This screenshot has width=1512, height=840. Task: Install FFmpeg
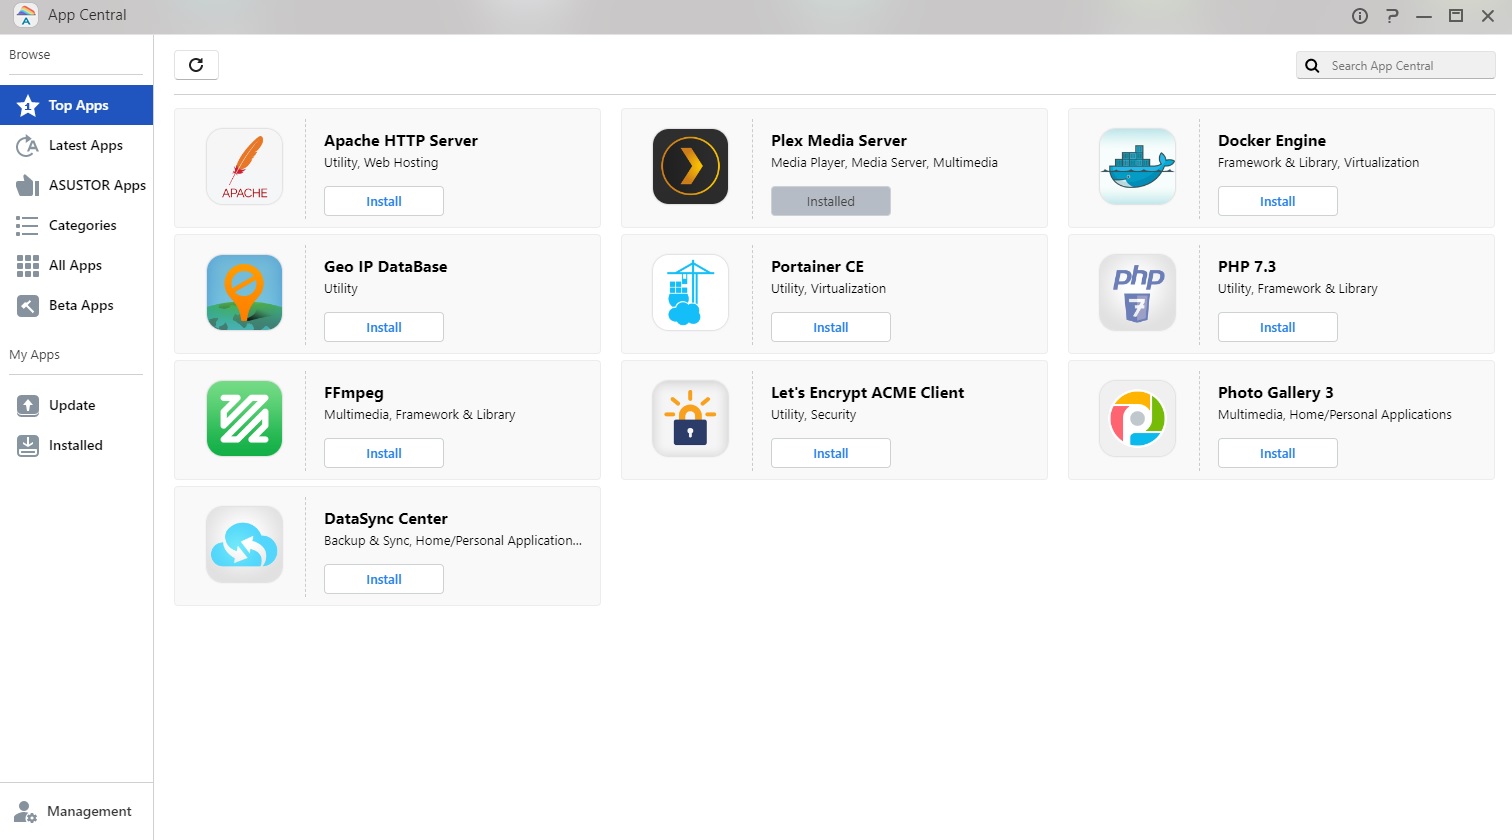tap(384, 453)
